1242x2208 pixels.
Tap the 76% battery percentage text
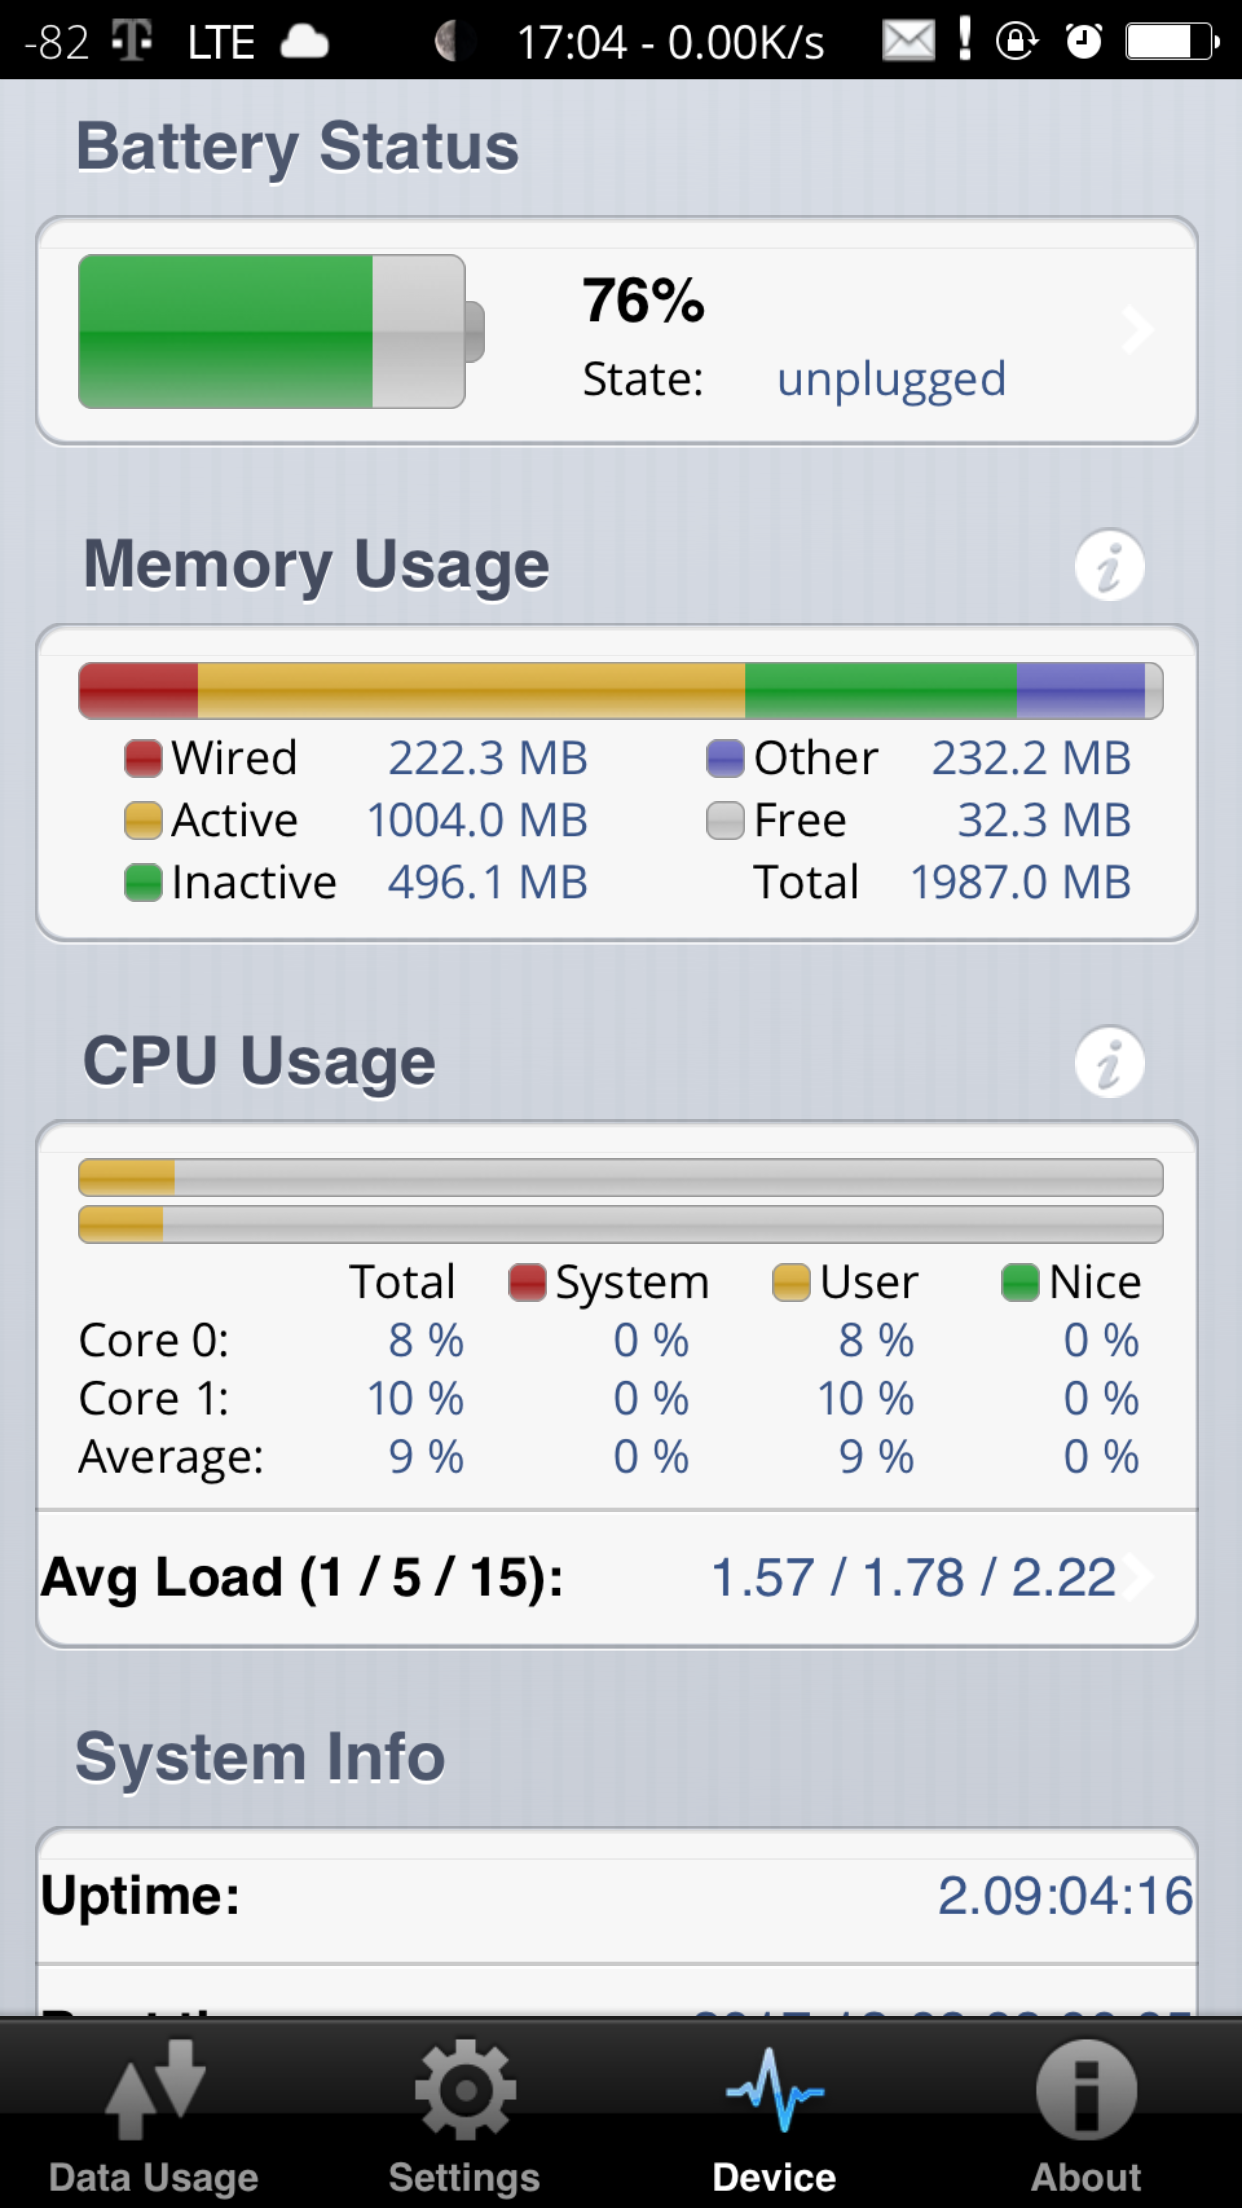(x=643, y=299)
